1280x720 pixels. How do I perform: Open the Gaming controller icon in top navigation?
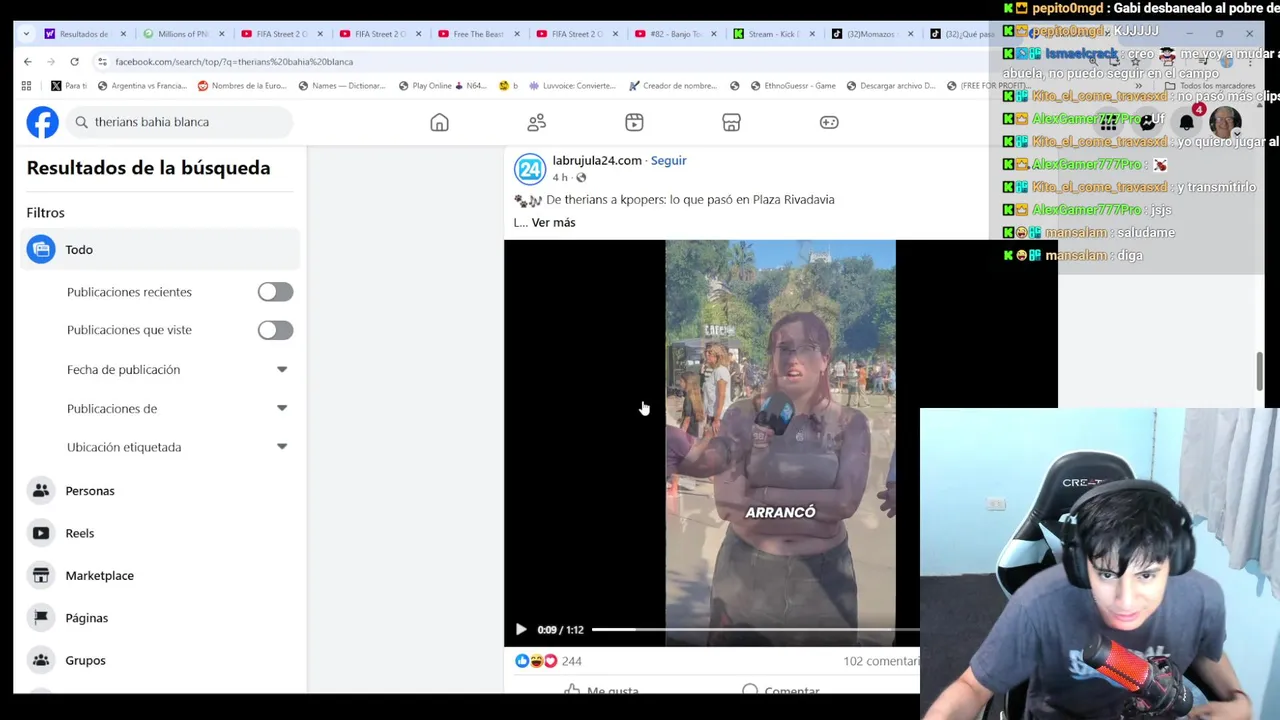click(829, 122)
